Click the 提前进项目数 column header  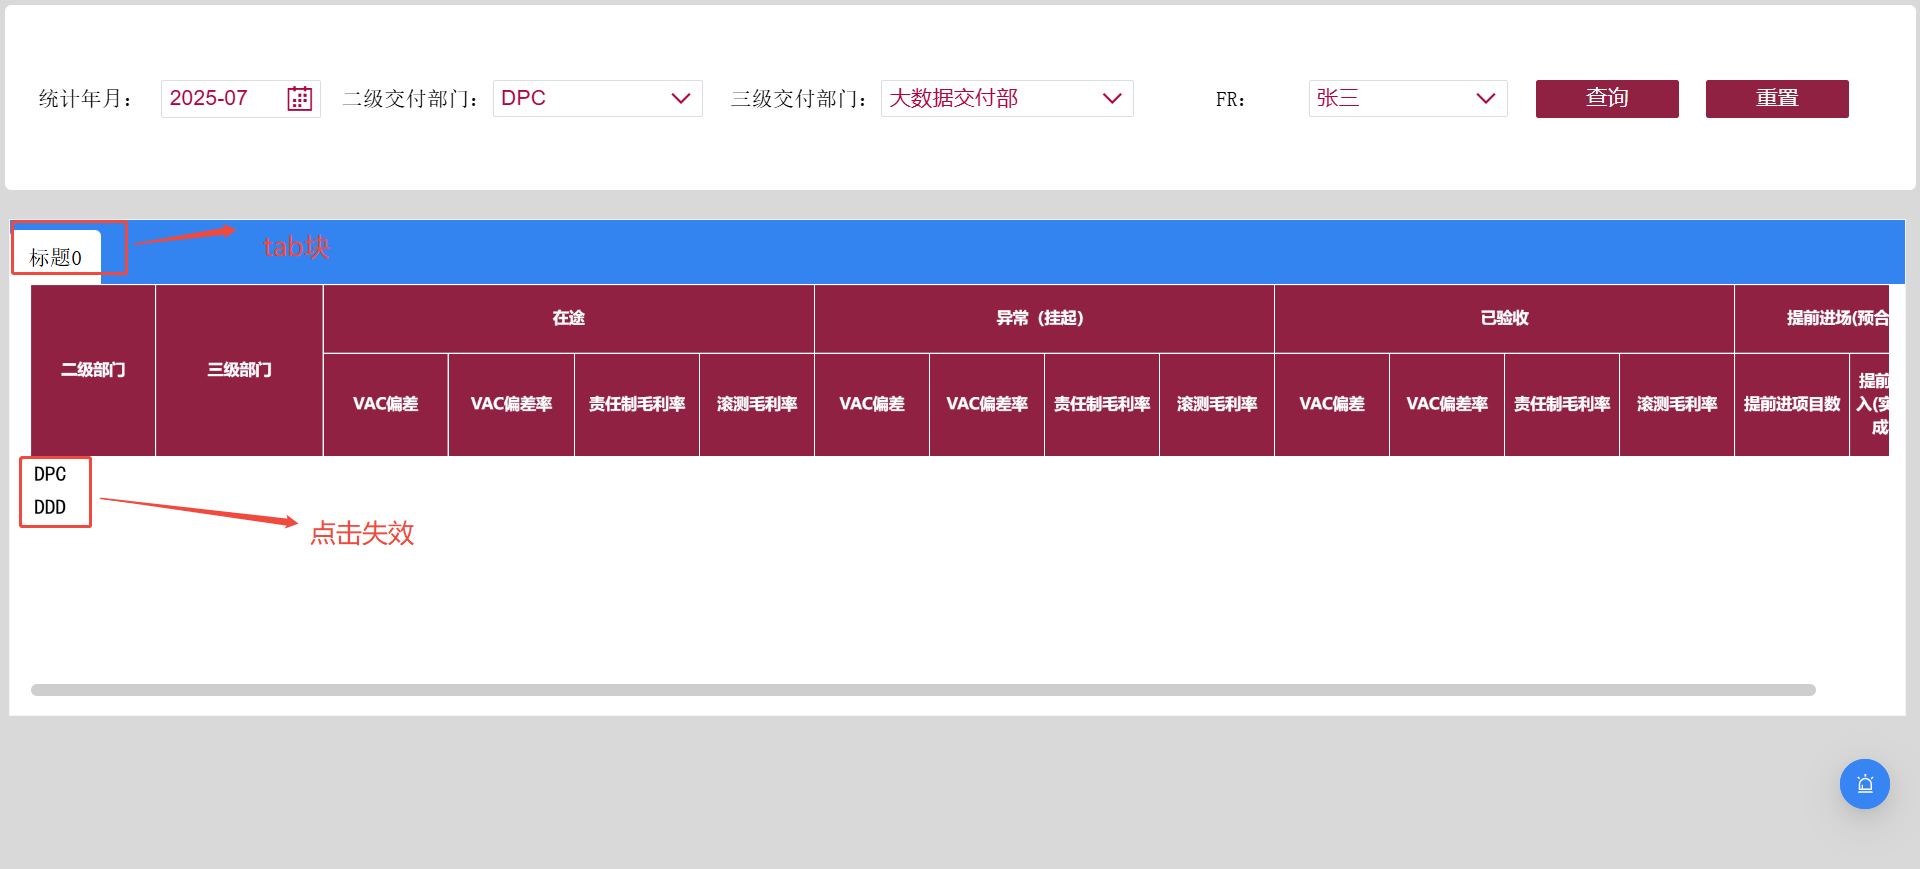(x=1792, y=404)
